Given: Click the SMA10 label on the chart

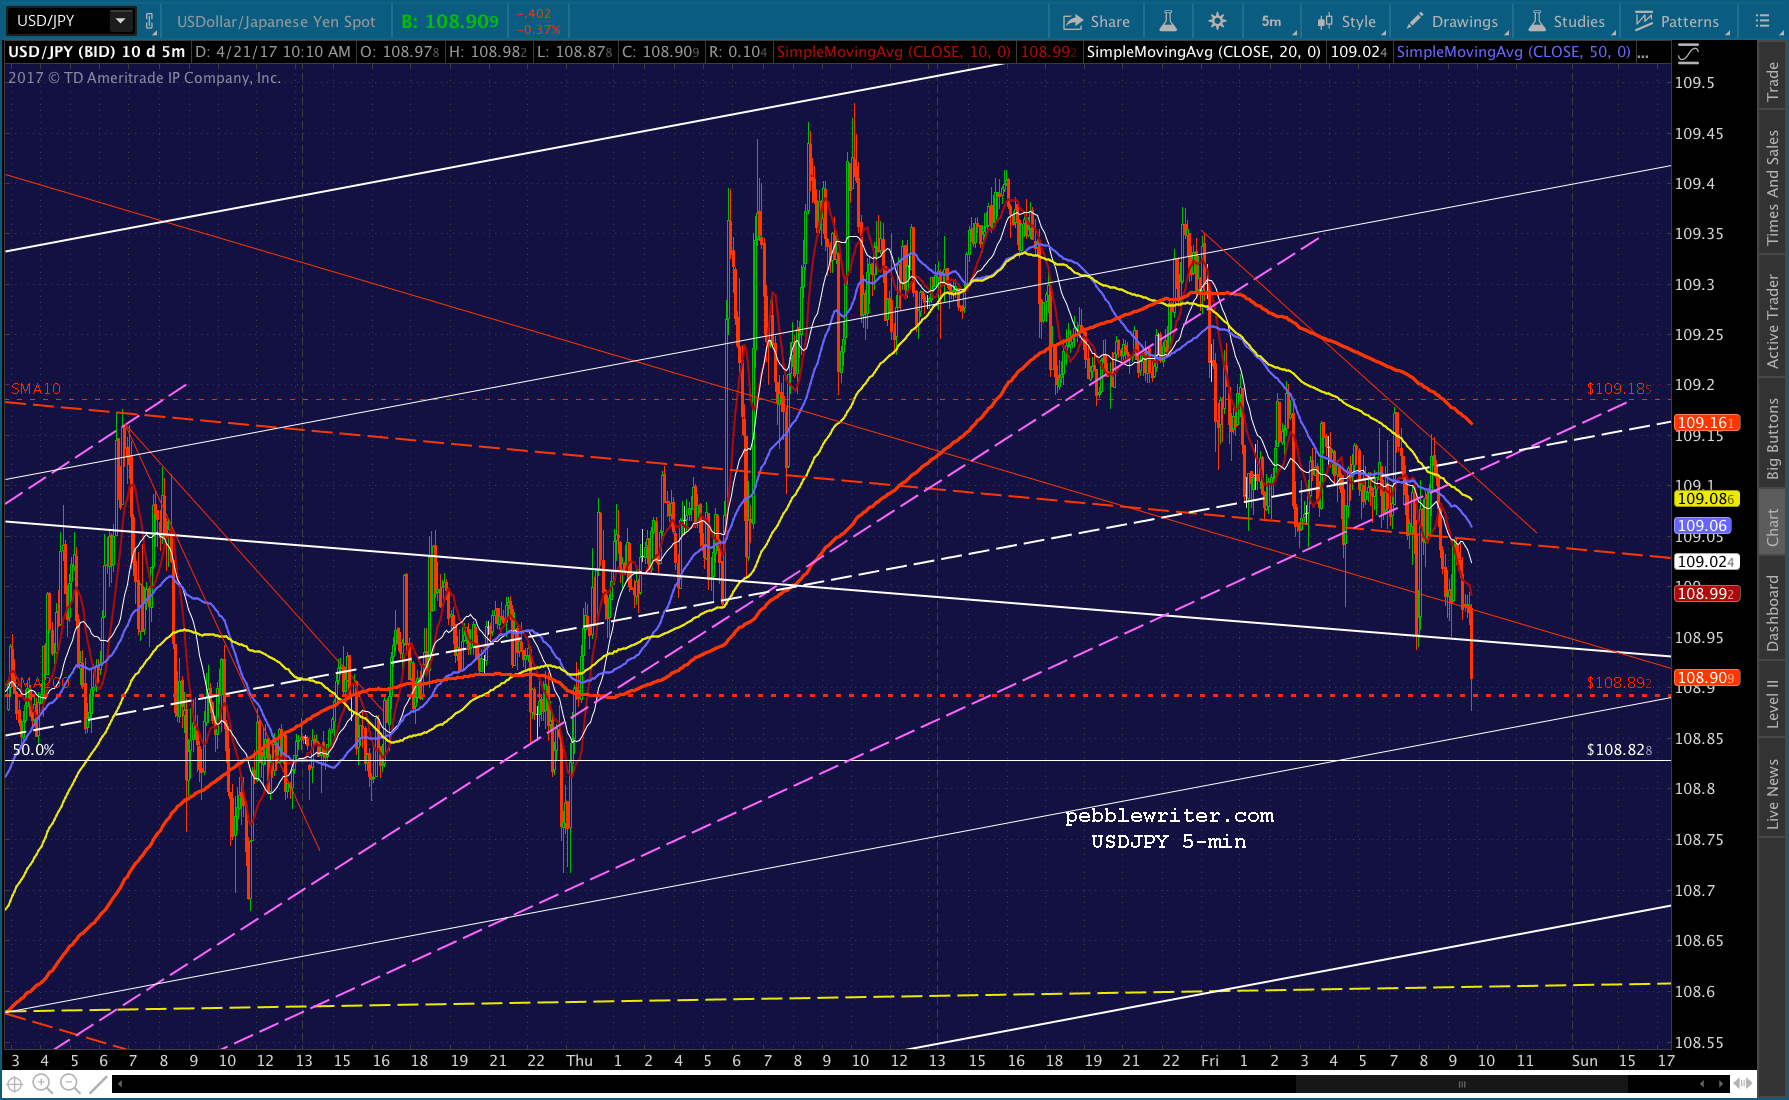Looking at the screenshot, I should tap(36, 389).
